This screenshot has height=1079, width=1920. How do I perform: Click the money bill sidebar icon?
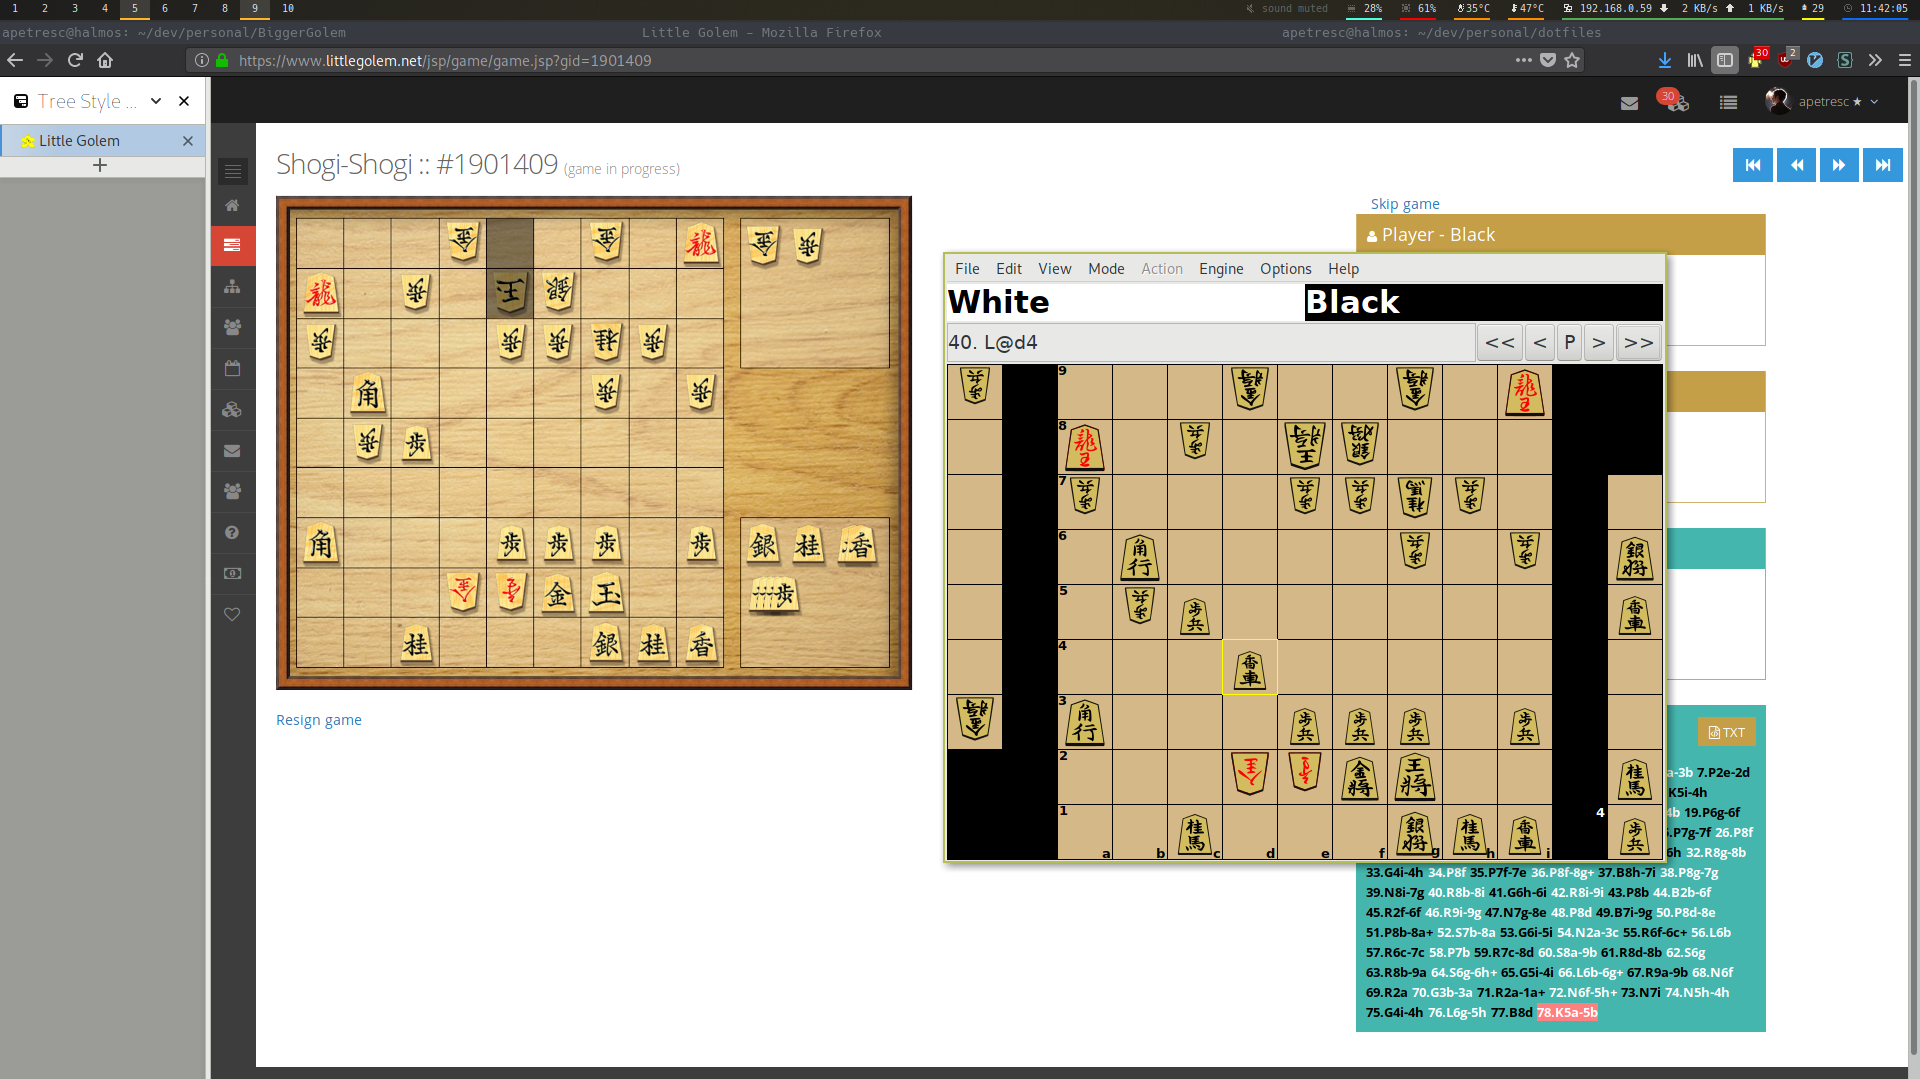click(x=232, y=573)
